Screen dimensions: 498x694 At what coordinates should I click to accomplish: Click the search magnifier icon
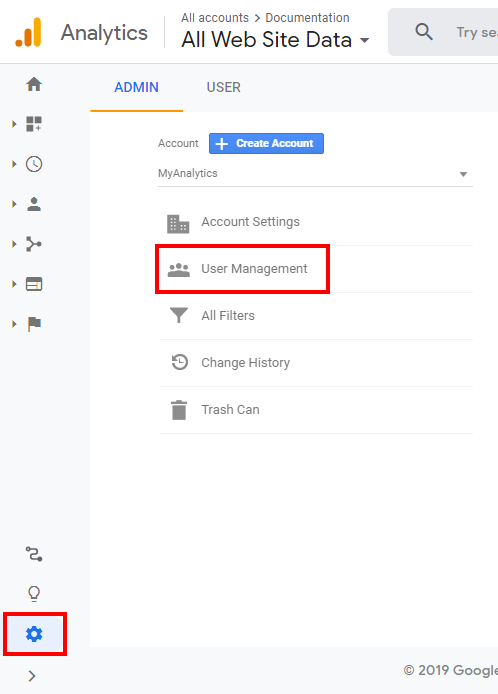pyautogui.click(x=424, y=32)
